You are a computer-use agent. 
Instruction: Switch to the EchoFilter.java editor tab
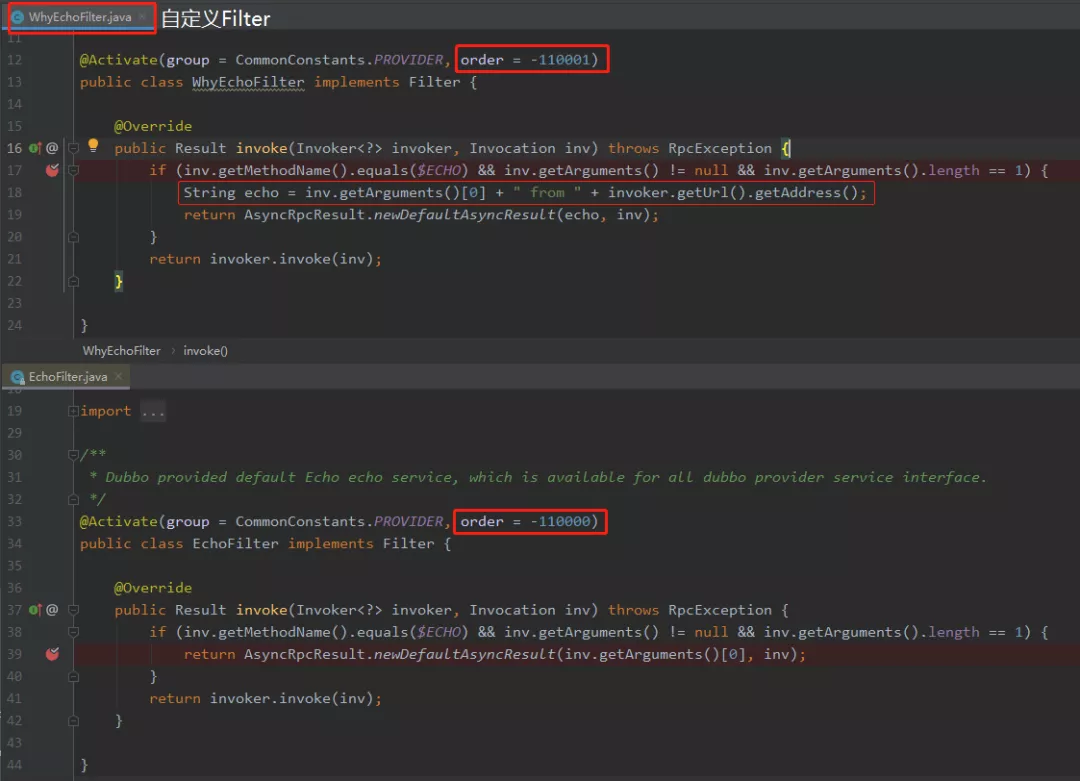pyautogui.click(x=68, y=377)
